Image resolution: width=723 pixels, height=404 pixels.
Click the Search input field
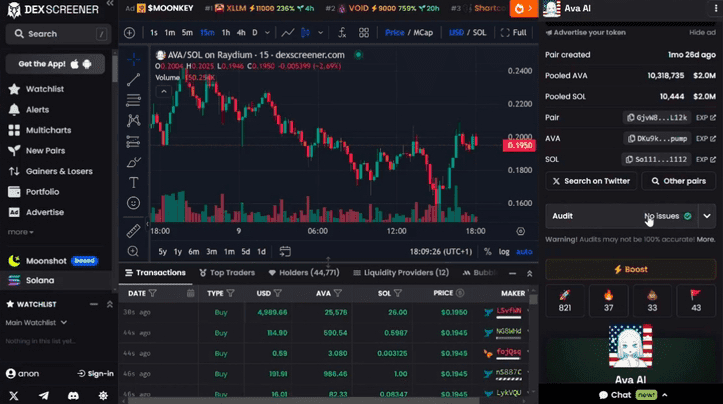click(x=58, y=34)
